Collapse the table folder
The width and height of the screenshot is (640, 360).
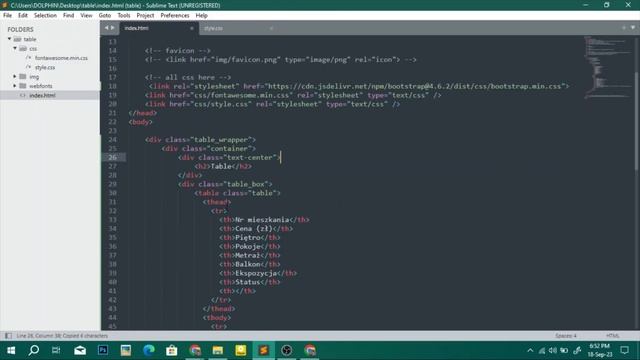(9, 39)
